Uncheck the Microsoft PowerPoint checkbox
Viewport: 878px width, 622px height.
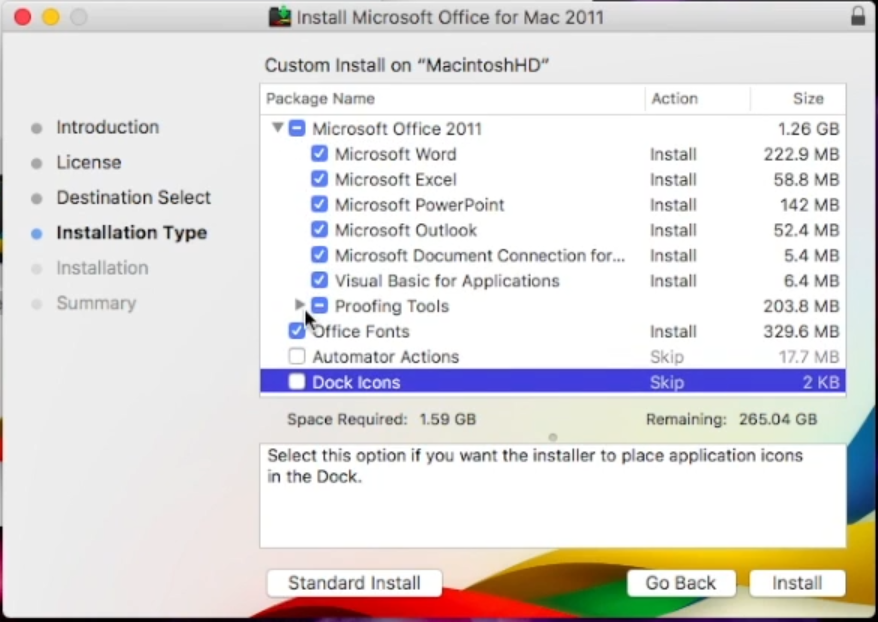tap(319, 204)
